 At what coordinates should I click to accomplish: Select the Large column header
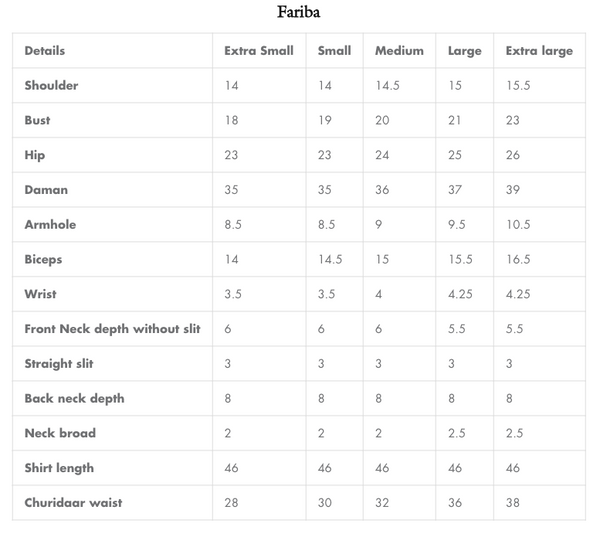tap(465, 51)
